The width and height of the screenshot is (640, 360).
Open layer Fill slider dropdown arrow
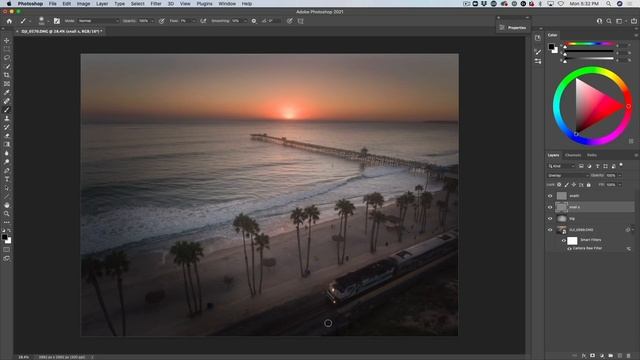tap(620, 185)
